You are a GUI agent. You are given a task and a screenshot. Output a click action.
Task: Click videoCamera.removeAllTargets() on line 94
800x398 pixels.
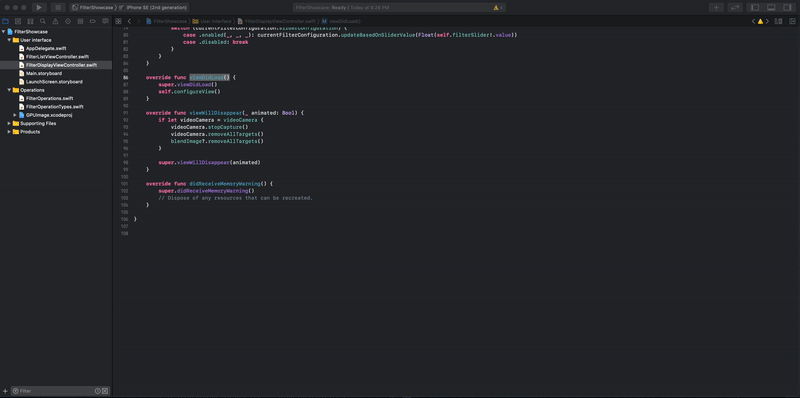coord(217,134)
